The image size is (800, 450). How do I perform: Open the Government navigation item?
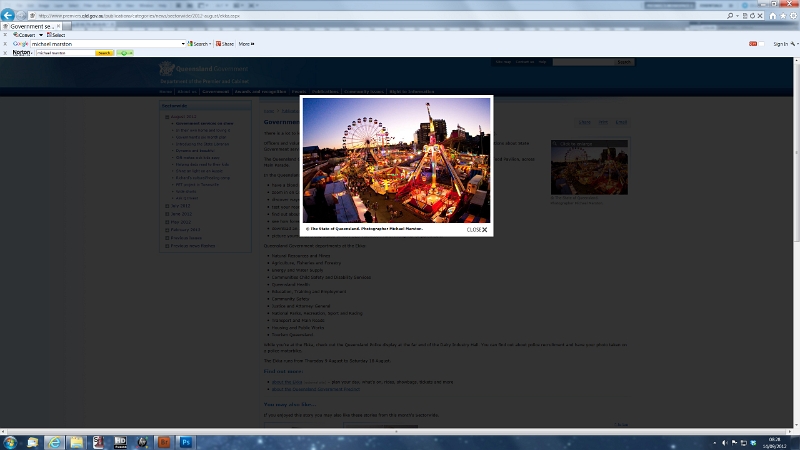coord(215,92)
